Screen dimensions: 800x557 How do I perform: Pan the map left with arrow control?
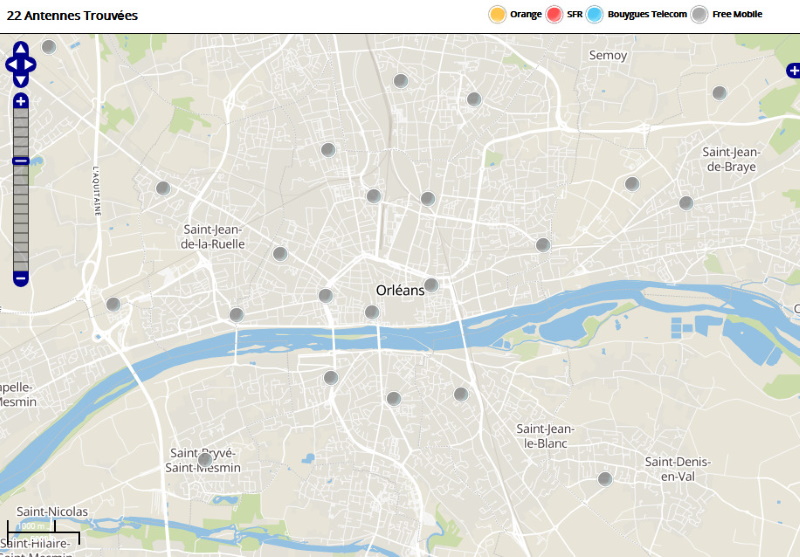coord(11,65)
